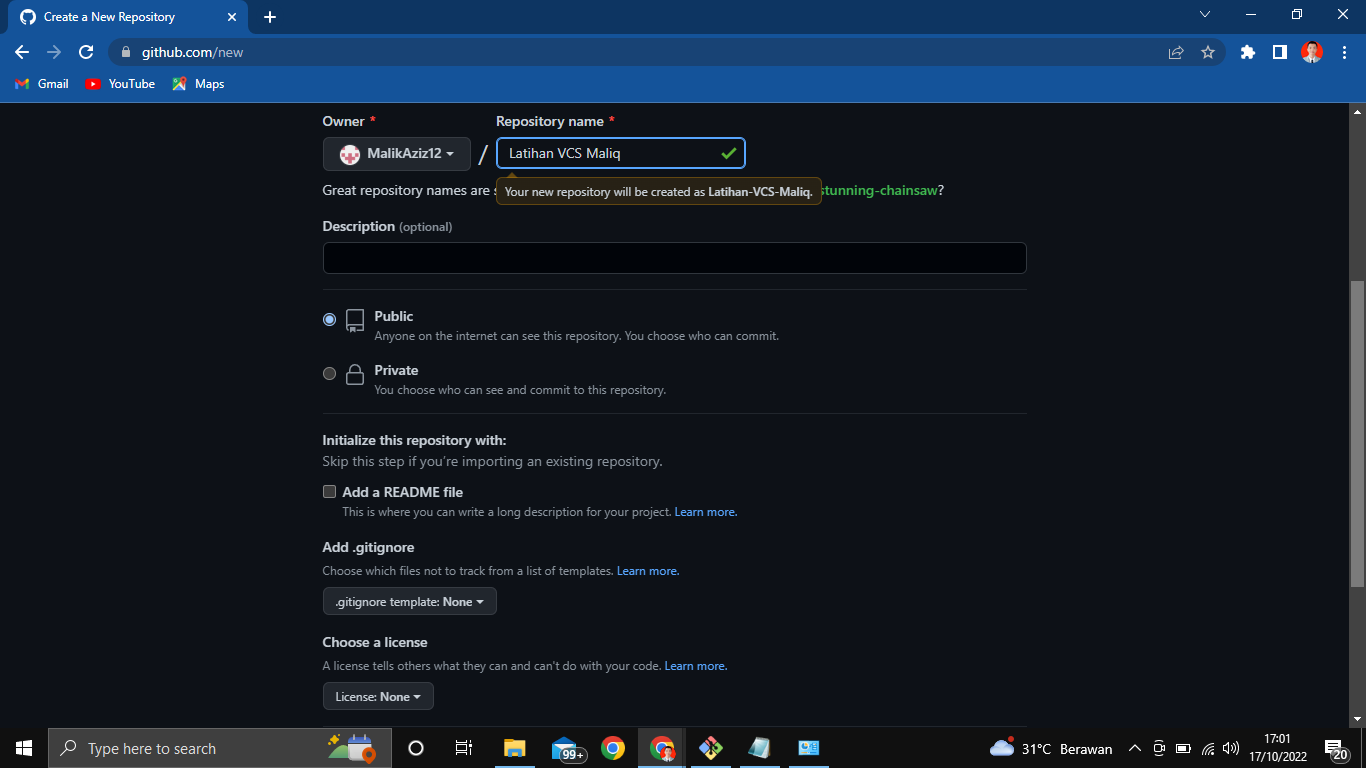Open Learn more link for license
The height and width of the screenshot is (768, 1366).
coord(696,666)
